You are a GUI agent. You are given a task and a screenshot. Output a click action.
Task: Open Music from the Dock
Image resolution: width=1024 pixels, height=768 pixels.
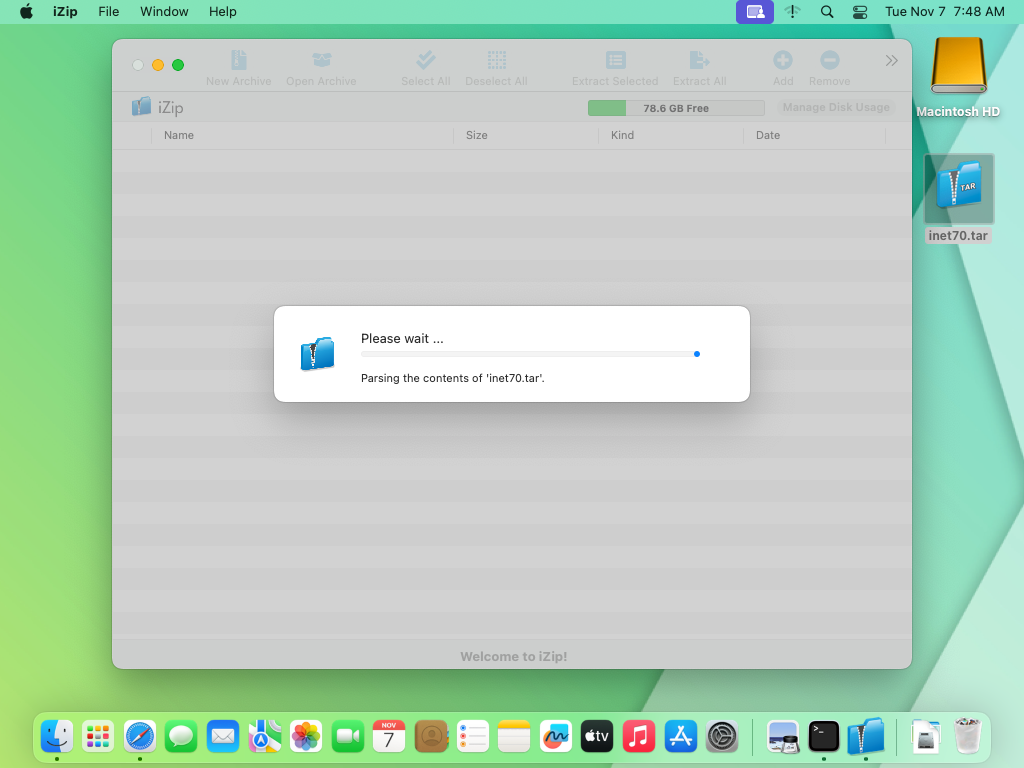639,737
